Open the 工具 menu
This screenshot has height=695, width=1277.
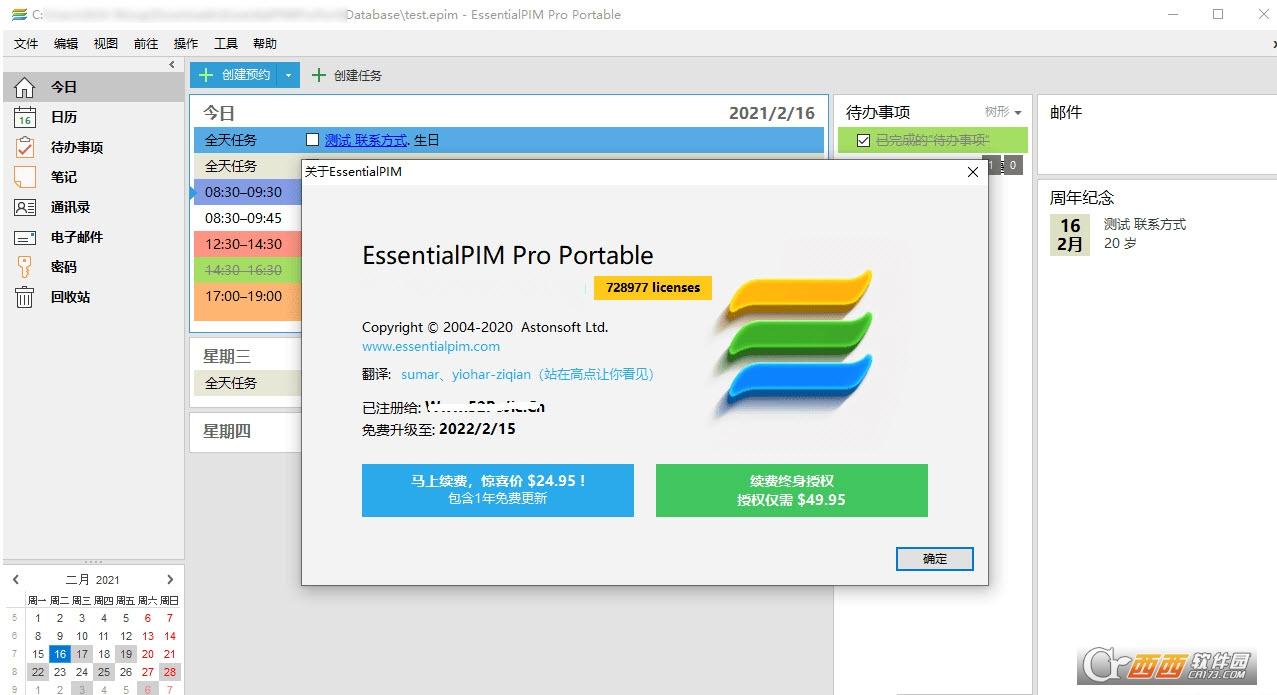pos(226,44)
